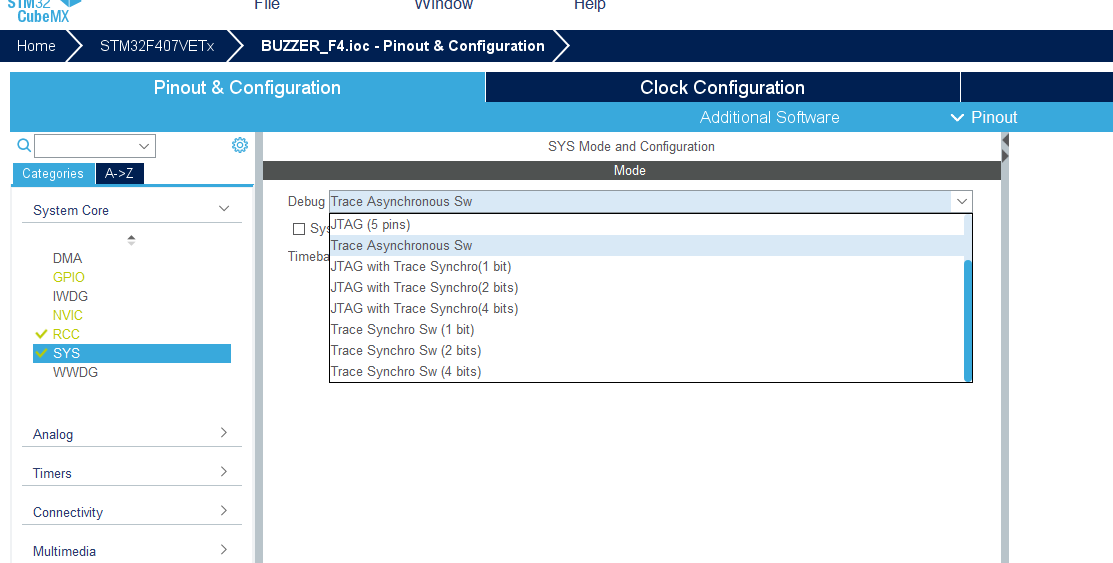Go to Home breadcrumb
This screenshot has height=563, width=1113.
coord(36,46)
